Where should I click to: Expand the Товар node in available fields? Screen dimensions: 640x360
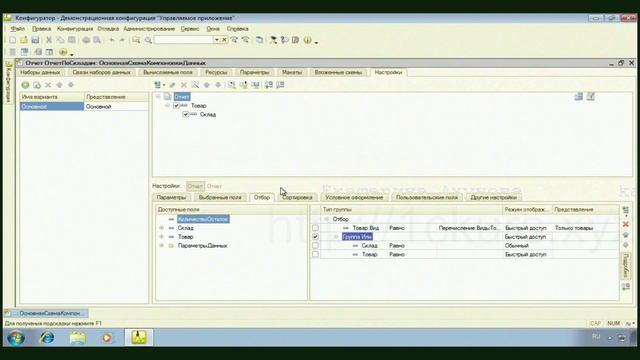pyautogui.click(x=162, y=237)
